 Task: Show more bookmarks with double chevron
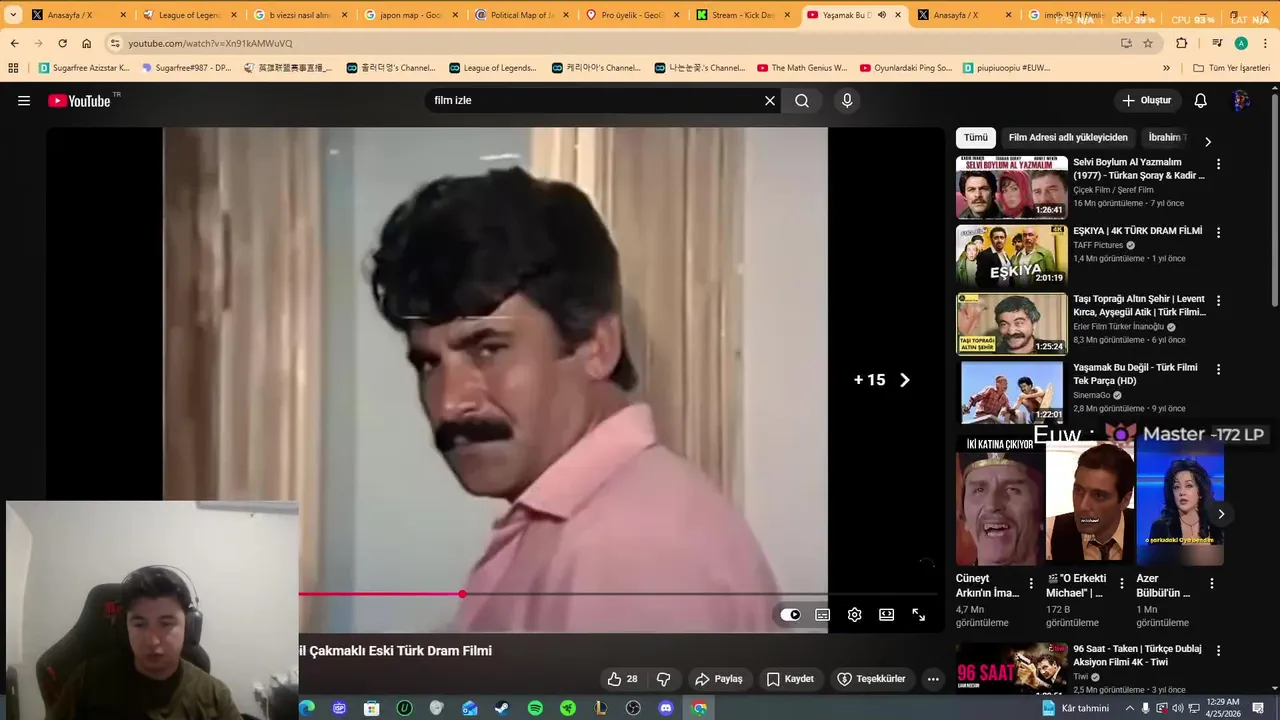pos(1166,68)
